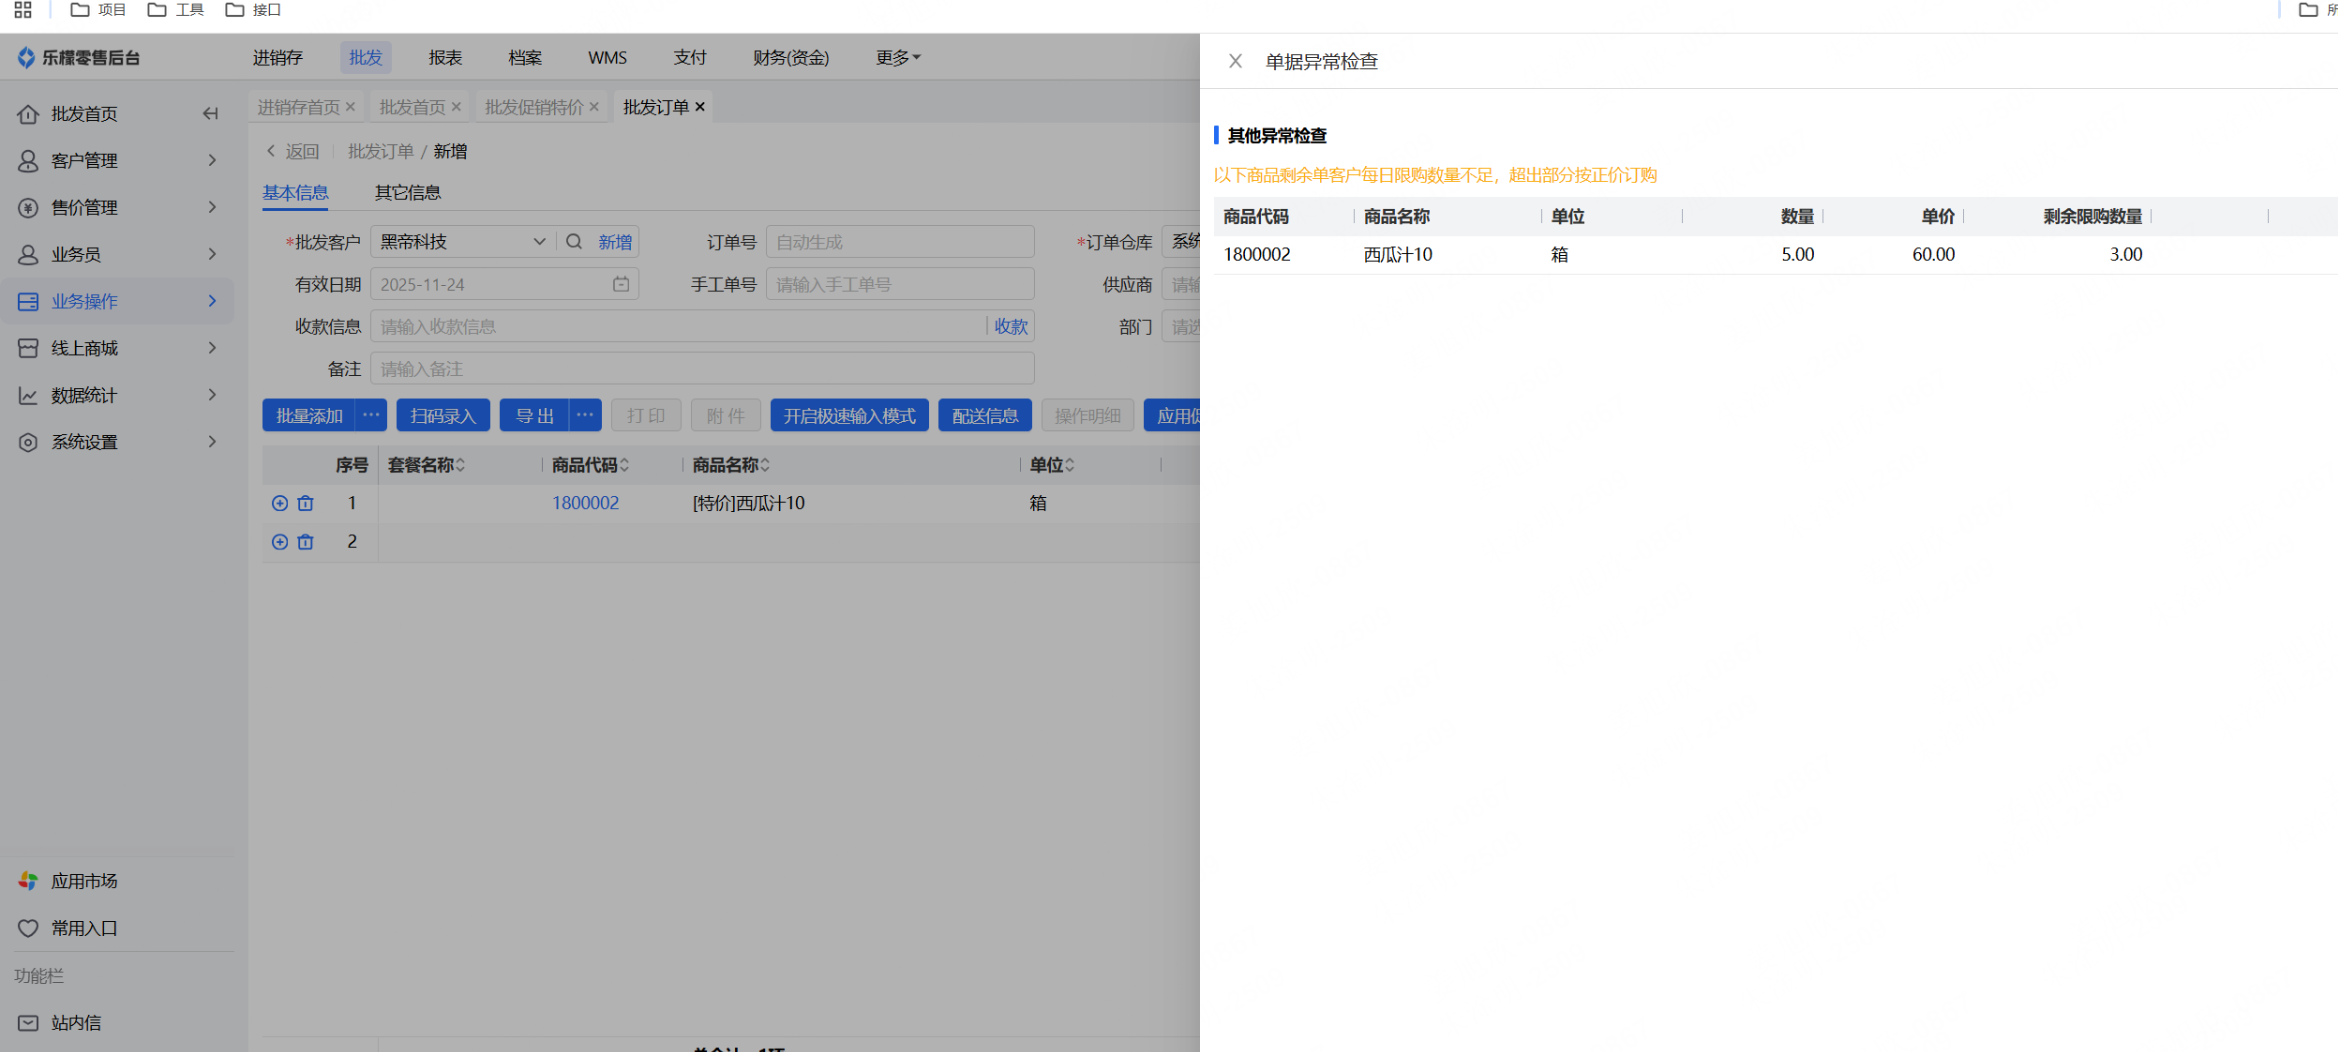Open the 更多 dropdown menu
Screen dimensions: 2338x1052
point(898,58)
